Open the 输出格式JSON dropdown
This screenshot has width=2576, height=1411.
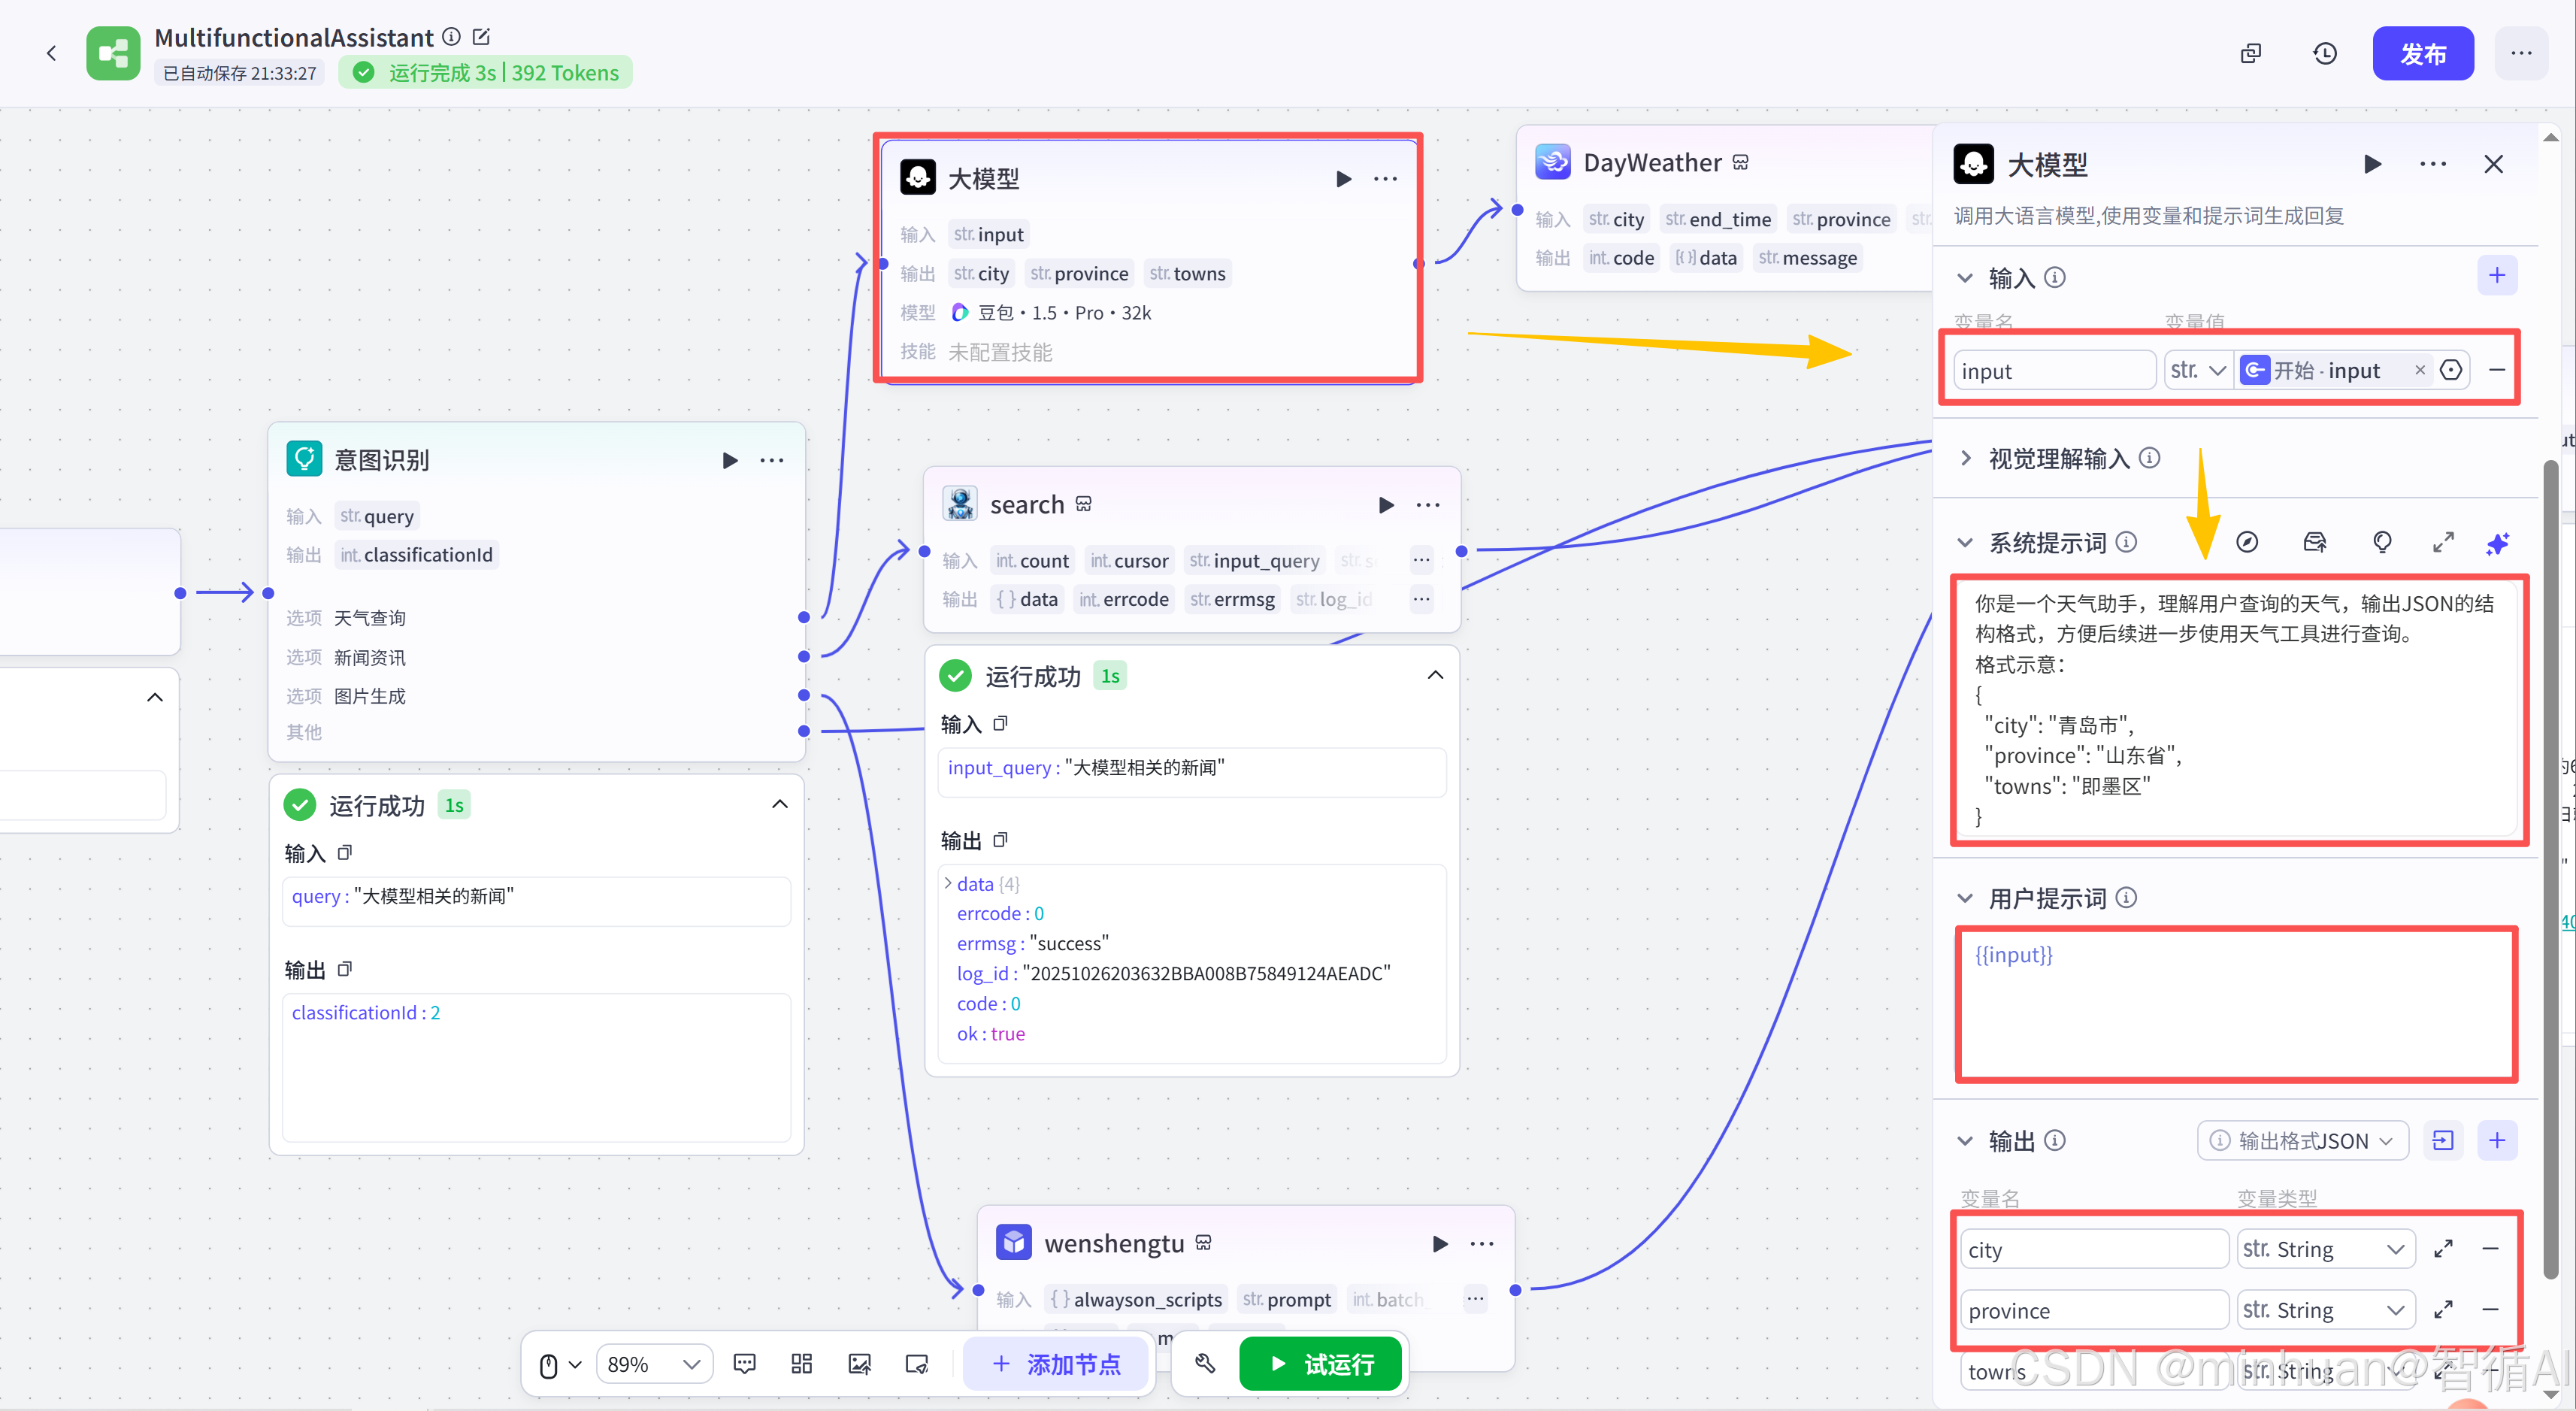[2303, 1141]
